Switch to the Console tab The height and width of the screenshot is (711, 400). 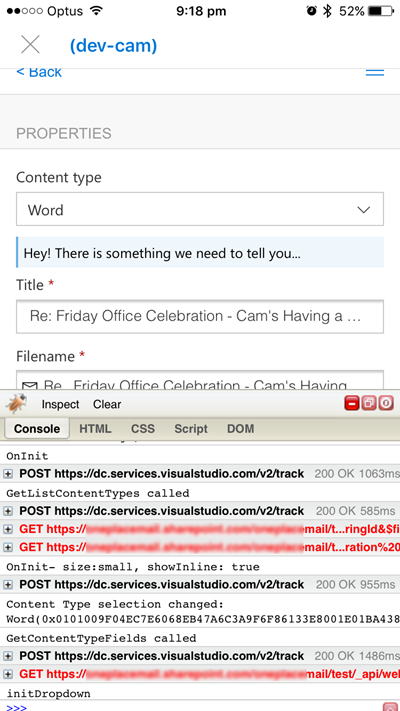click(x=37, y=429)
